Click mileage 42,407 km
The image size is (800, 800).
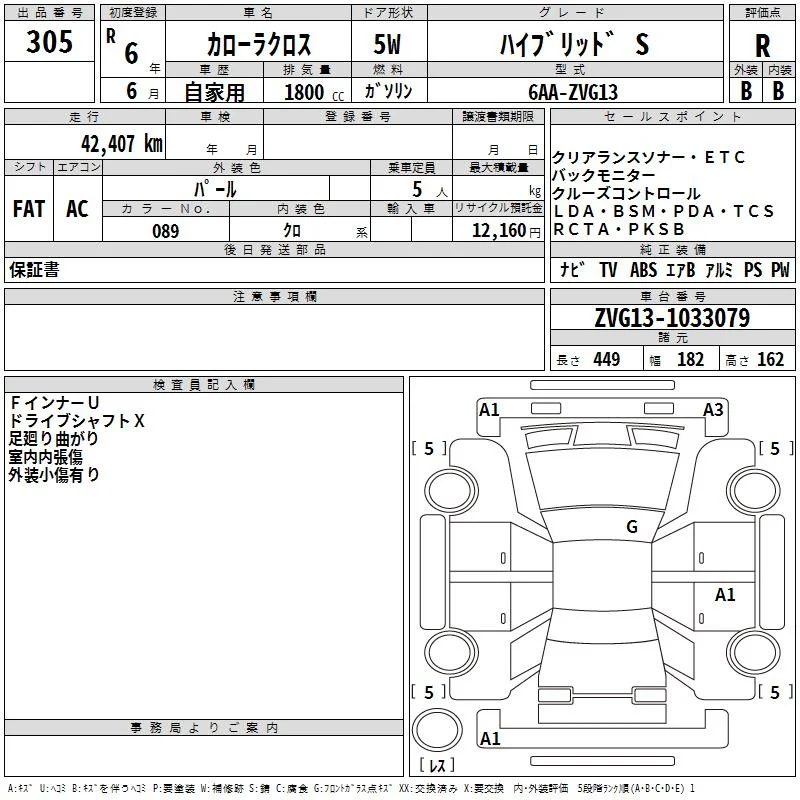click(121, 144)
